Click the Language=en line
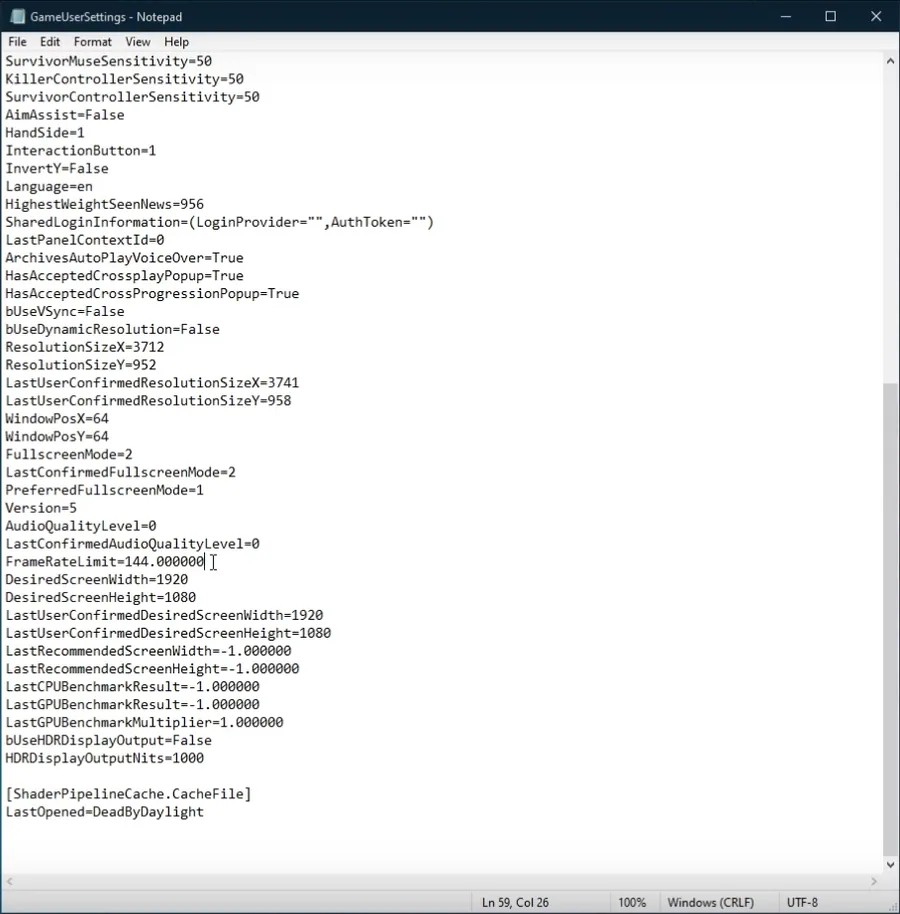Viewport: 900px width, 914px height. click(49, 187)
